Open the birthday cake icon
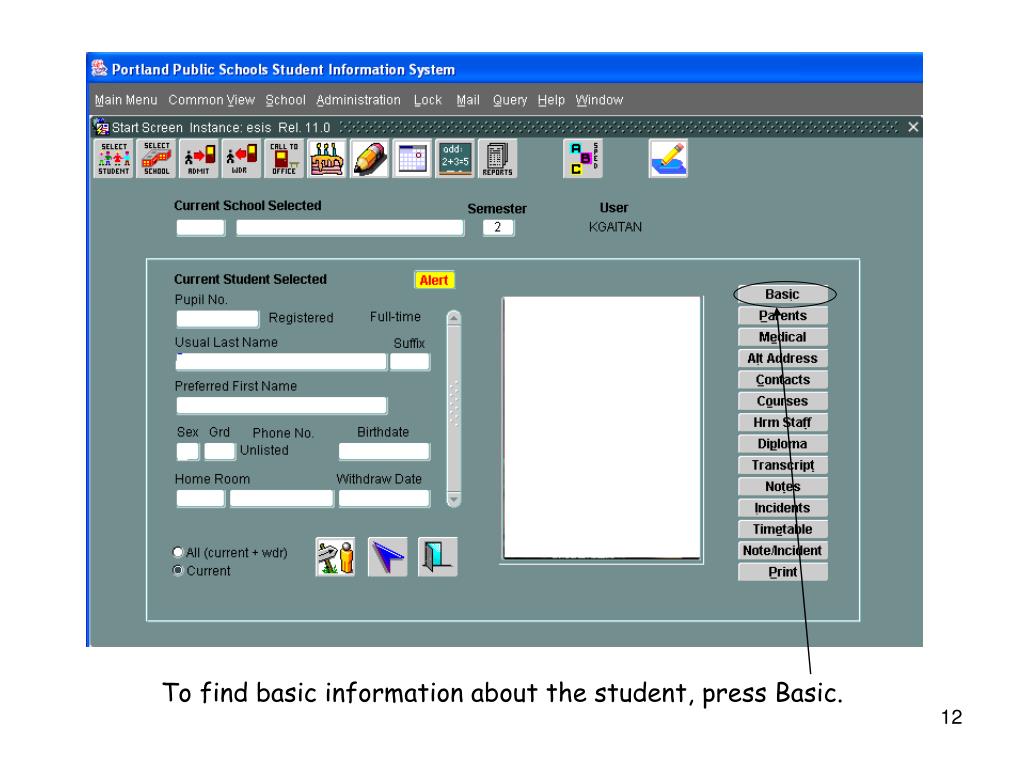1024x768 pixels. (327, 158)
